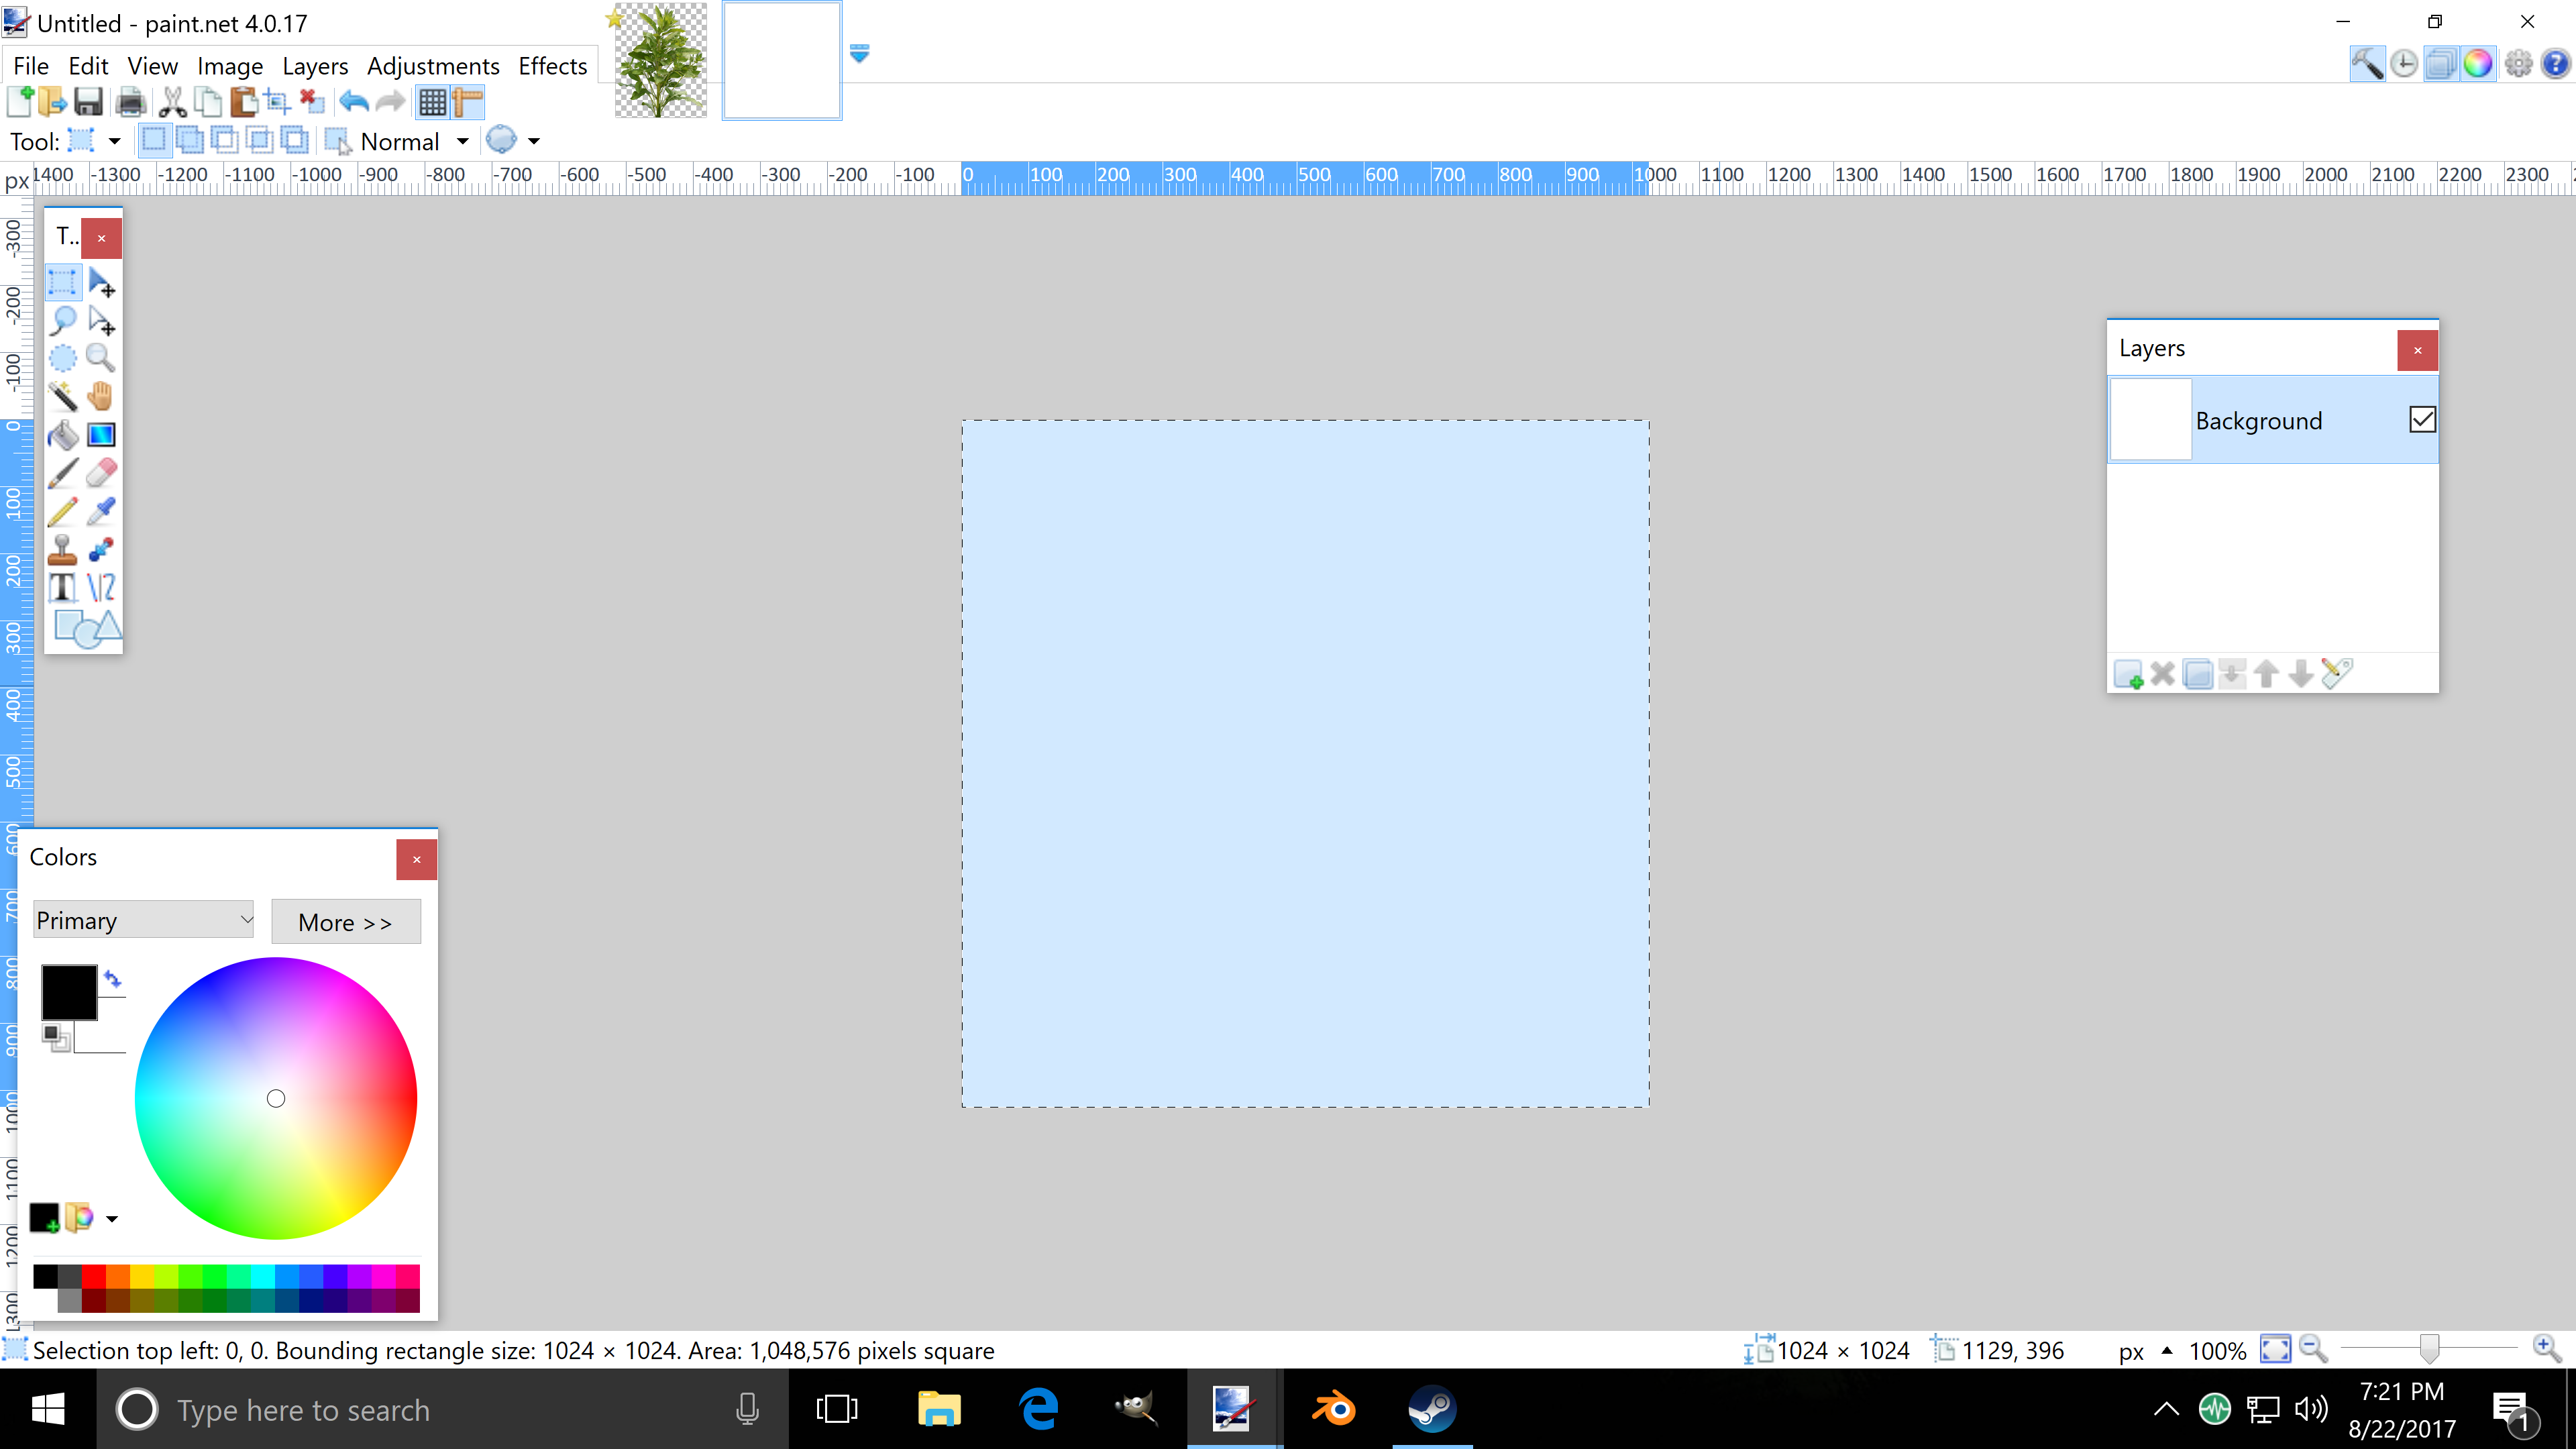
Task: Toggle the rulers display
Action: click(468, 102)
